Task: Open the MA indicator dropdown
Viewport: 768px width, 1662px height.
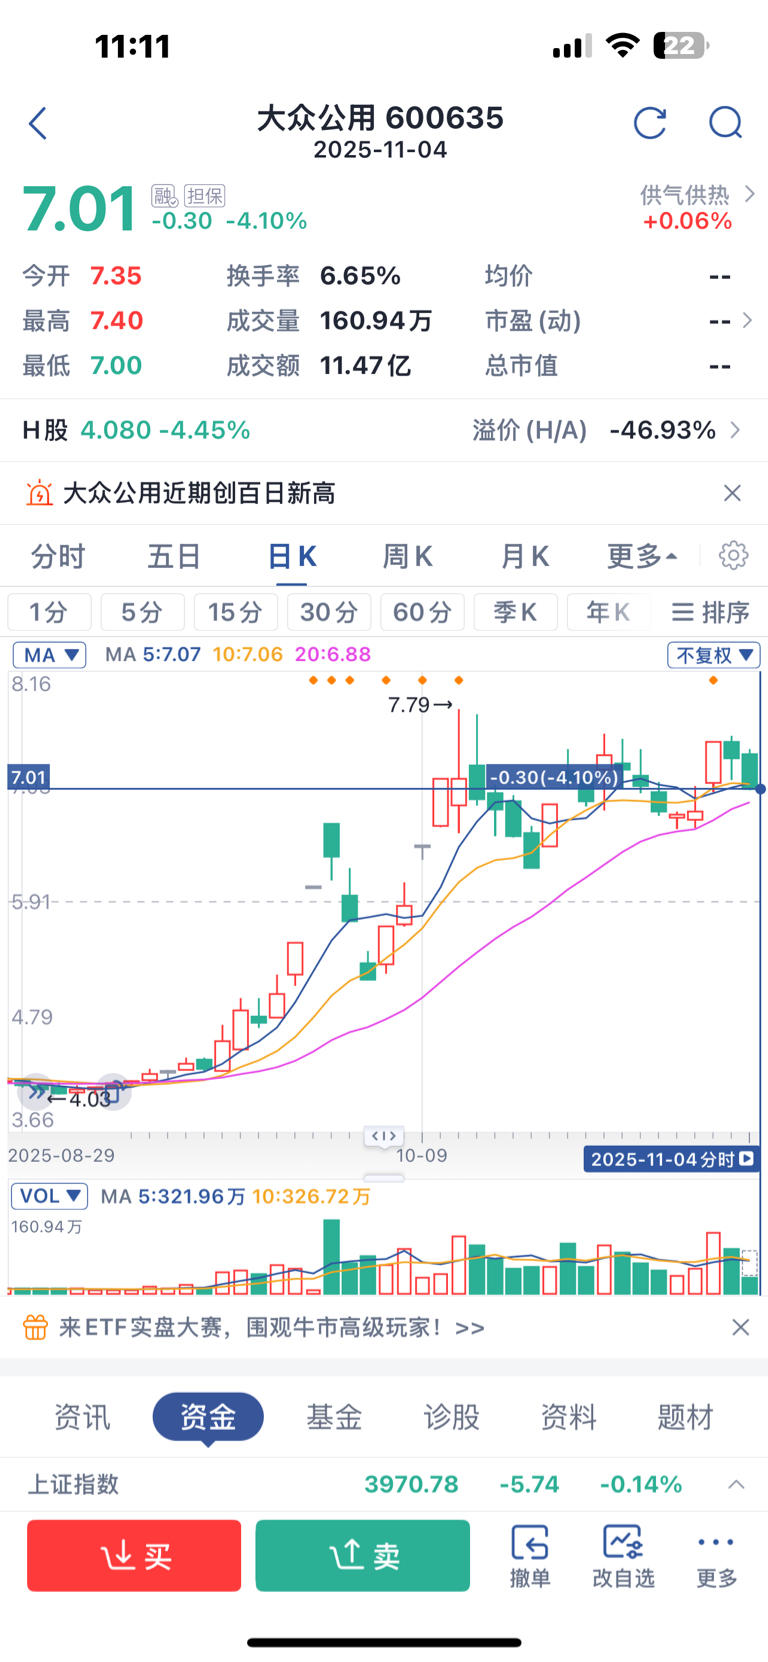Action: click(x=50, y=655)
